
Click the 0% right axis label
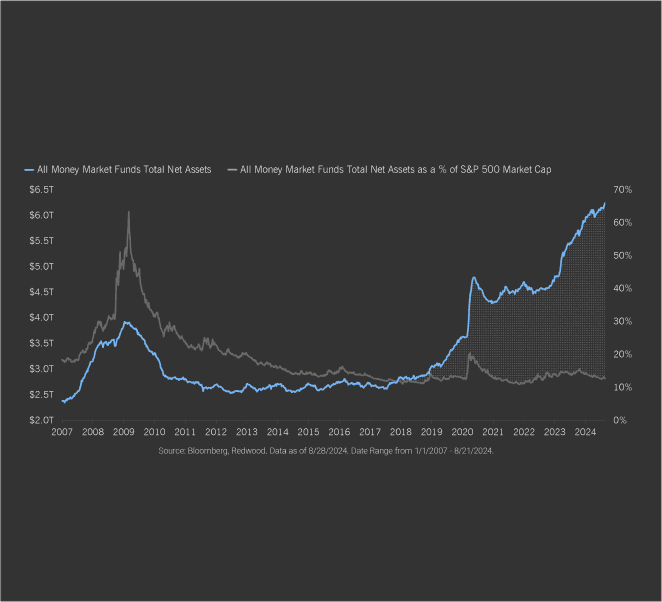click(620, 420)
